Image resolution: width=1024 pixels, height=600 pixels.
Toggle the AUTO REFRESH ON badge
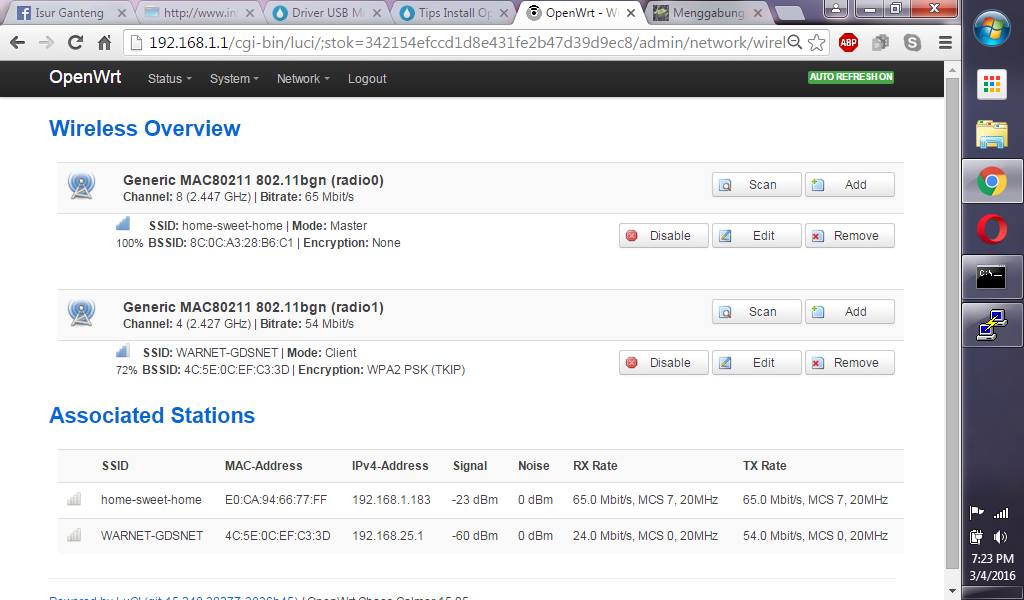(x=851, y=77)
